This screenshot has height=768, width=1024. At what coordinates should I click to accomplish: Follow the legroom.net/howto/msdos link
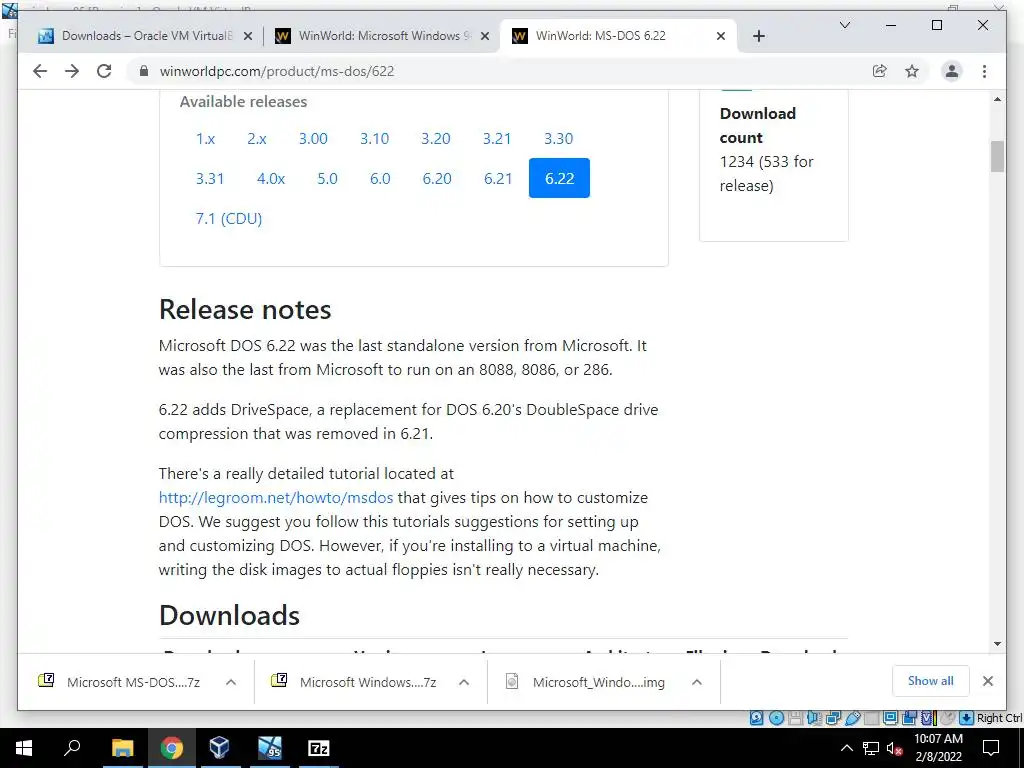click(x=276, y=498)
